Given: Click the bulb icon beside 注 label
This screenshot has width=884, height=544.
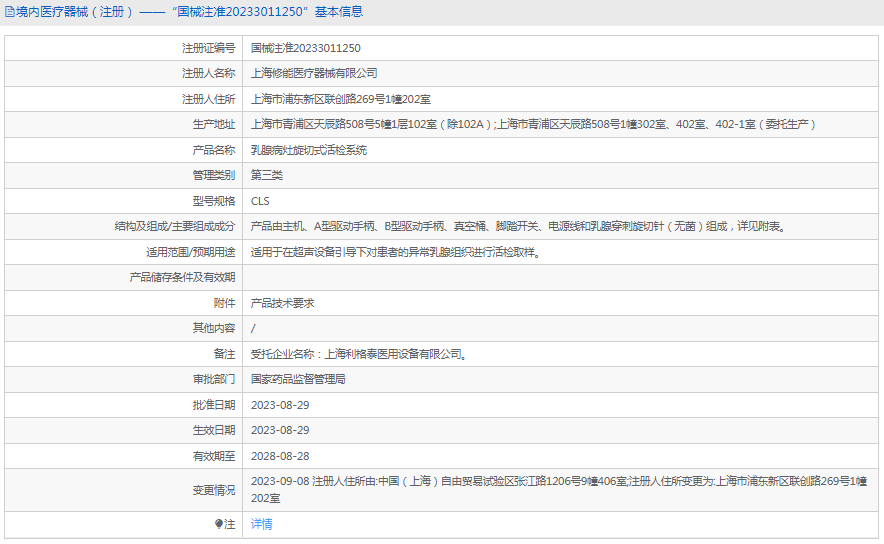Looking at the screenshot, I should [x=219, y=524].
